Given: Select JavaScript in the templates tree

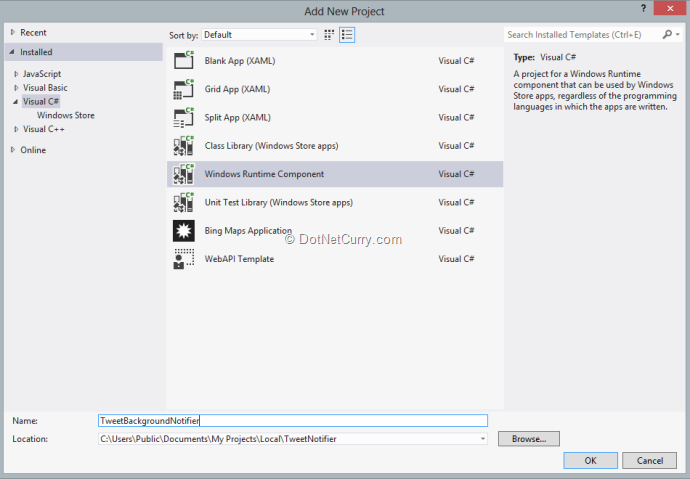Looking at the screenshot, I should tap(42, 74).
